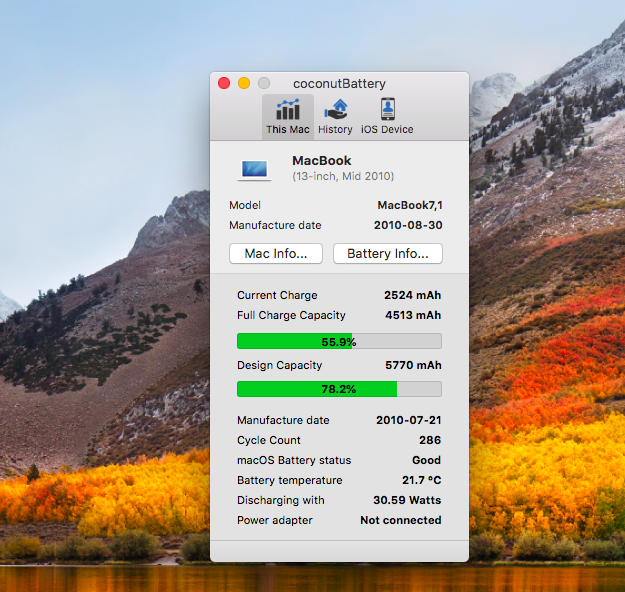Click the 78.2% design capacity bar

click(x=339, y=389)
